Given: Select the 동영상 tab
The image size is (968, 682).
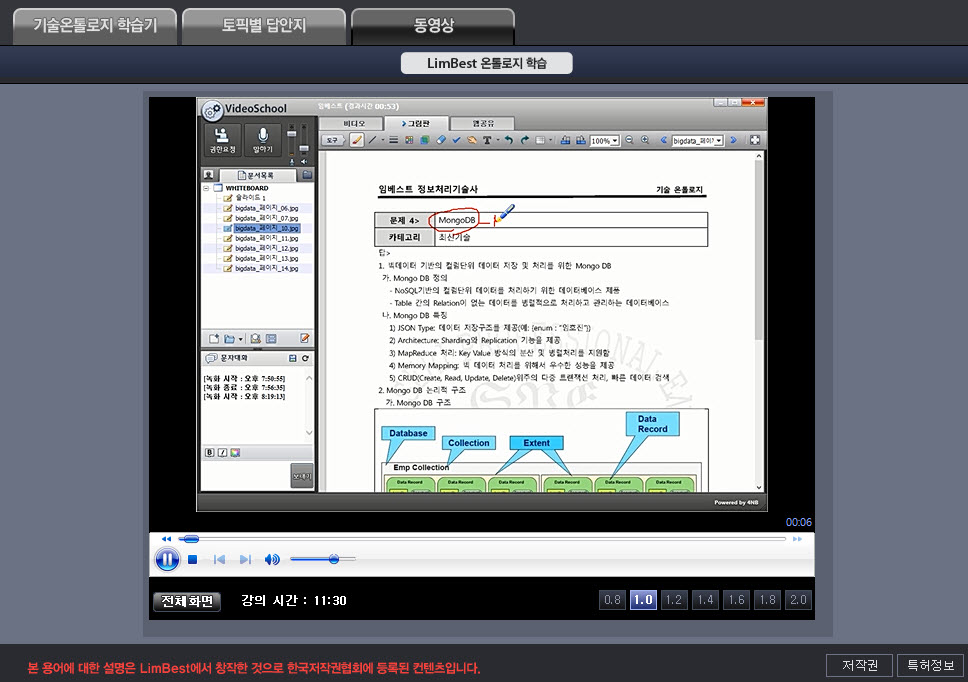Looking at the screenshot, I should pos(433,26).
